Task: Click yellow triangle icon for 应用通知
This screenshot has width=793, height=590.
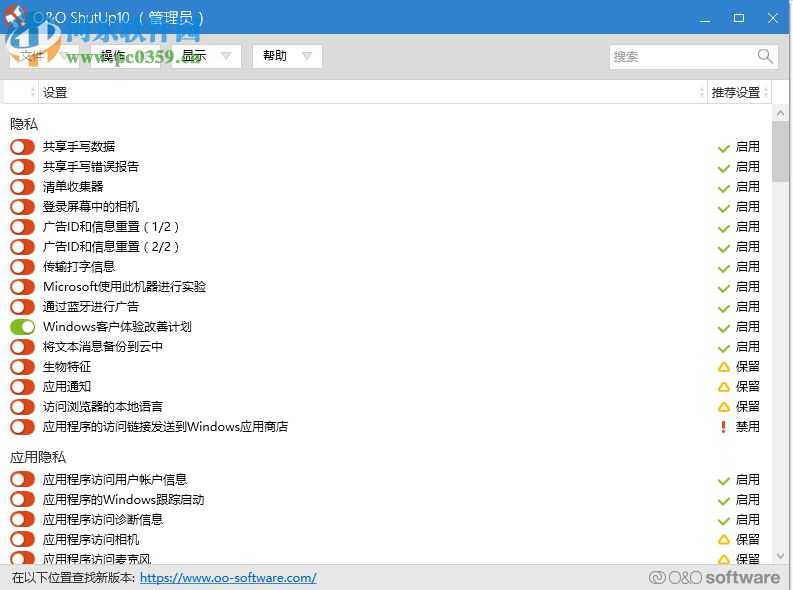Action: 724,387
